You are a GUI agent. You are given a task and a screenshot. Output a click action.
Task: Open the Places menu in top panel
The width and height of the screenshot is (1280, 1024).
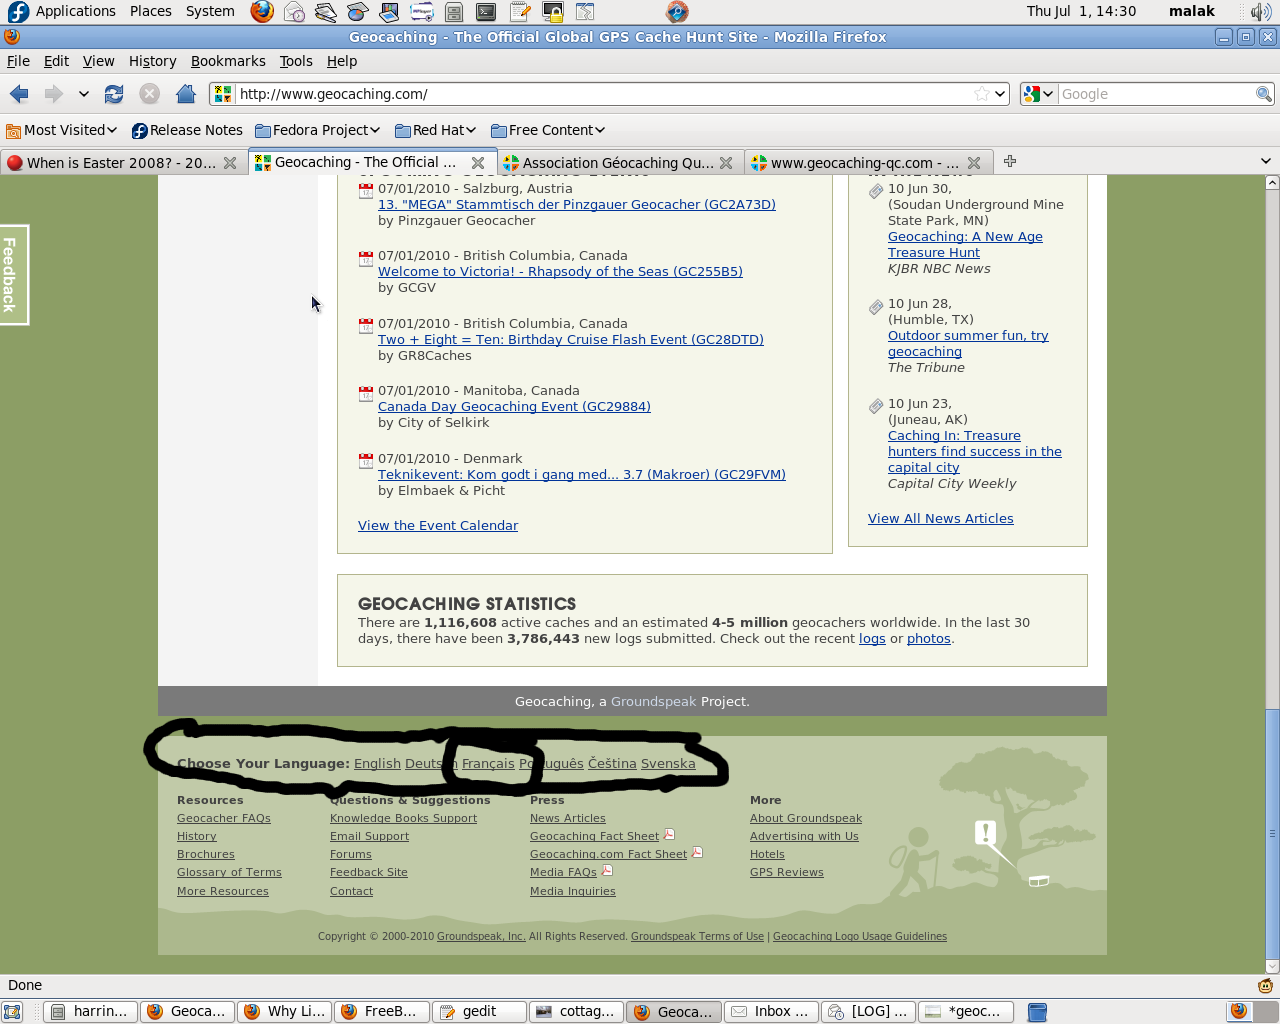[151, 11]
